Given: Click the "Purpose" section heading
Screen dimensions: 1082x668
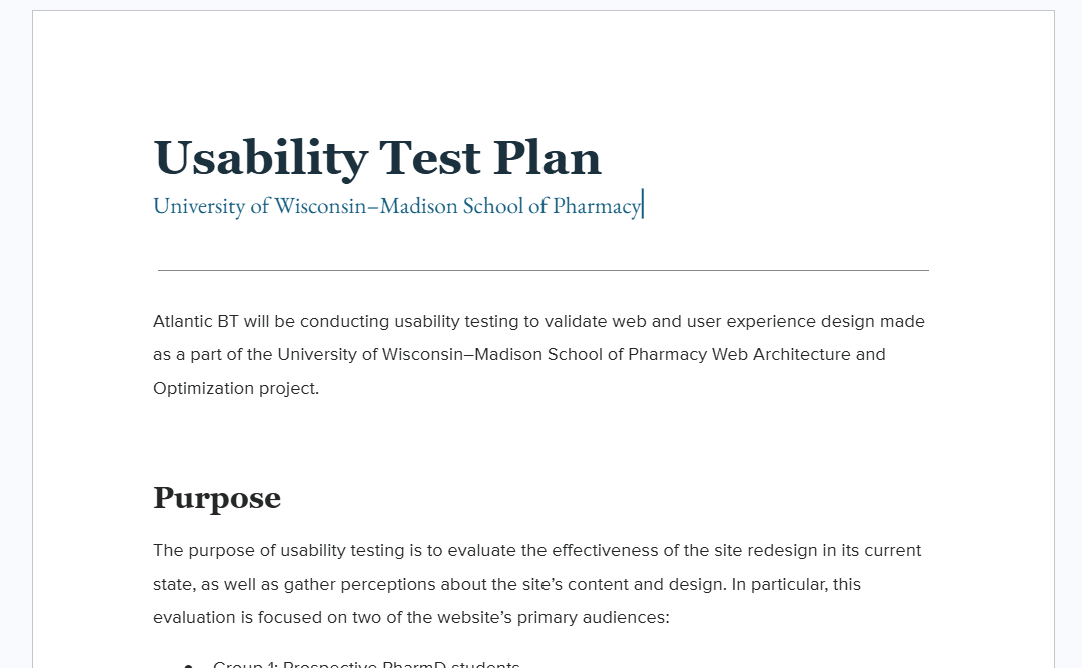Looking at the screenshot, I should coord(217,498).
